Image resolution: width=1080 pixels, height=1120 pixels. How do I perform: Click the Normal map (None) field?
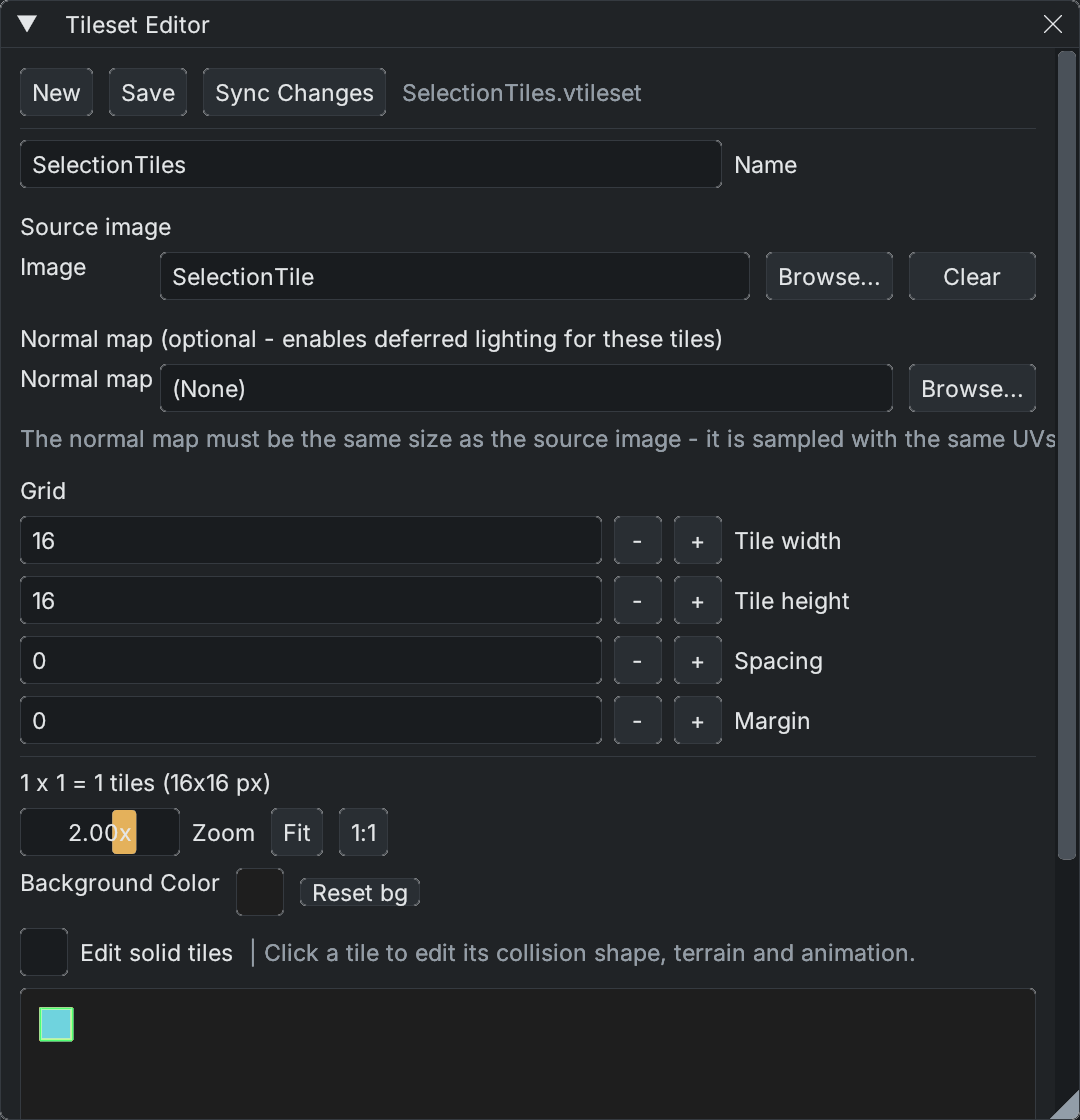pos(526,388)
